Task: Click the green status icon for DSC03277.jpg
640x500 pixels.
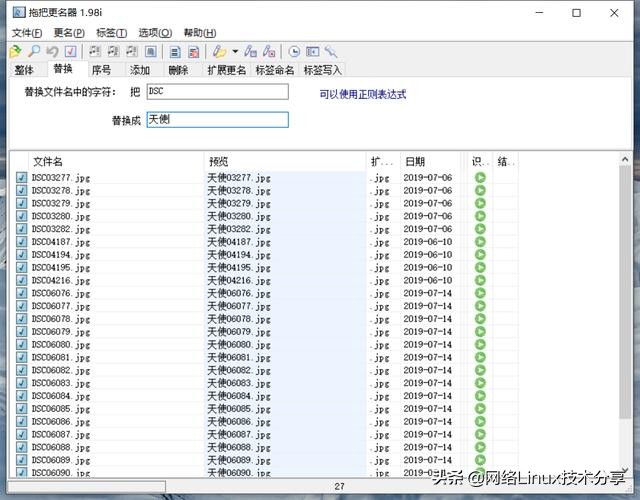Action: tap(480, 178)
